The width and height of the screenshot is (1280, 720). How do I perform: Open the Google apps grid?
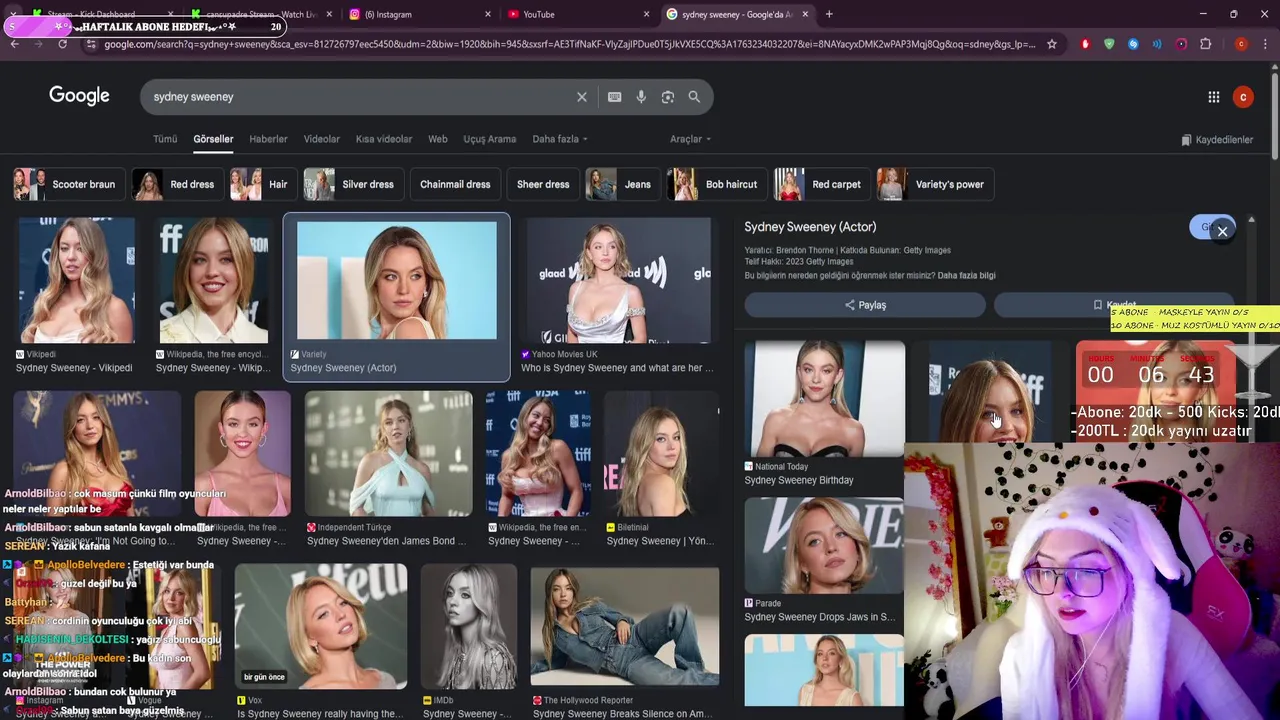point(1213,97)
